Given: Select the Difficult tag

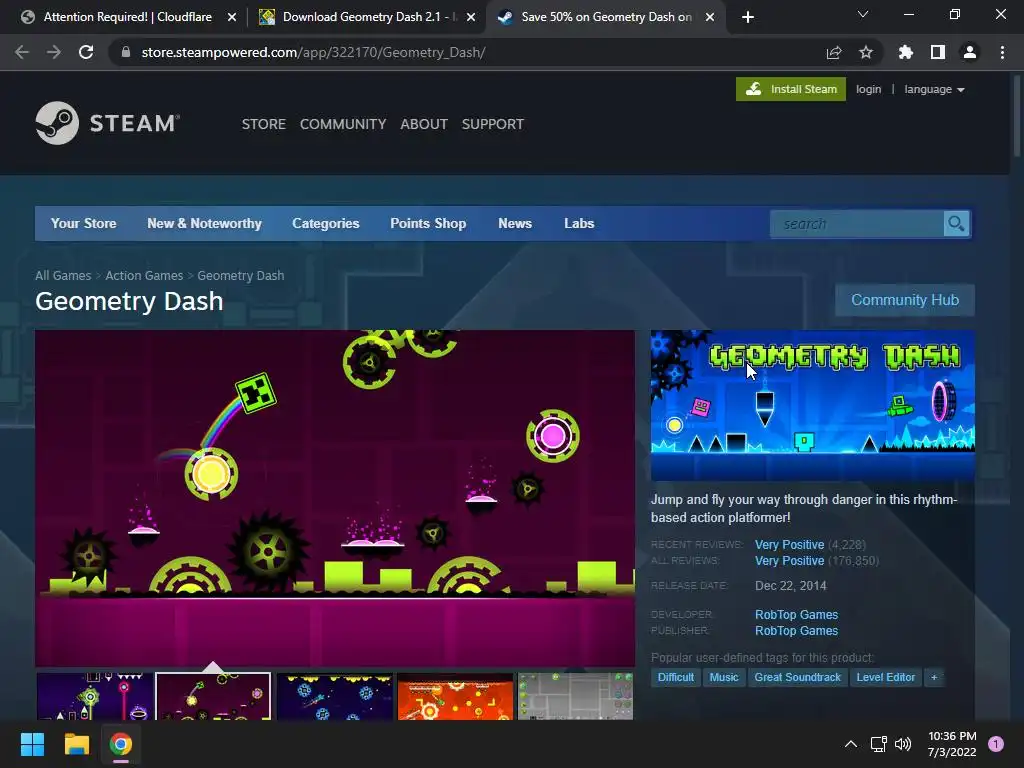Looking at the screenshot, I should [675, 677].
